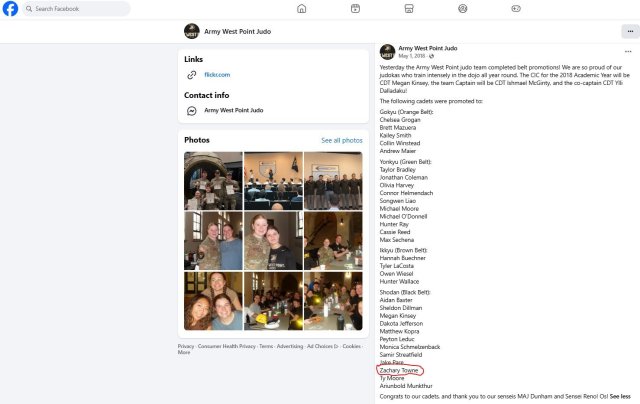Click the Advertising footer link

point(290,346)
